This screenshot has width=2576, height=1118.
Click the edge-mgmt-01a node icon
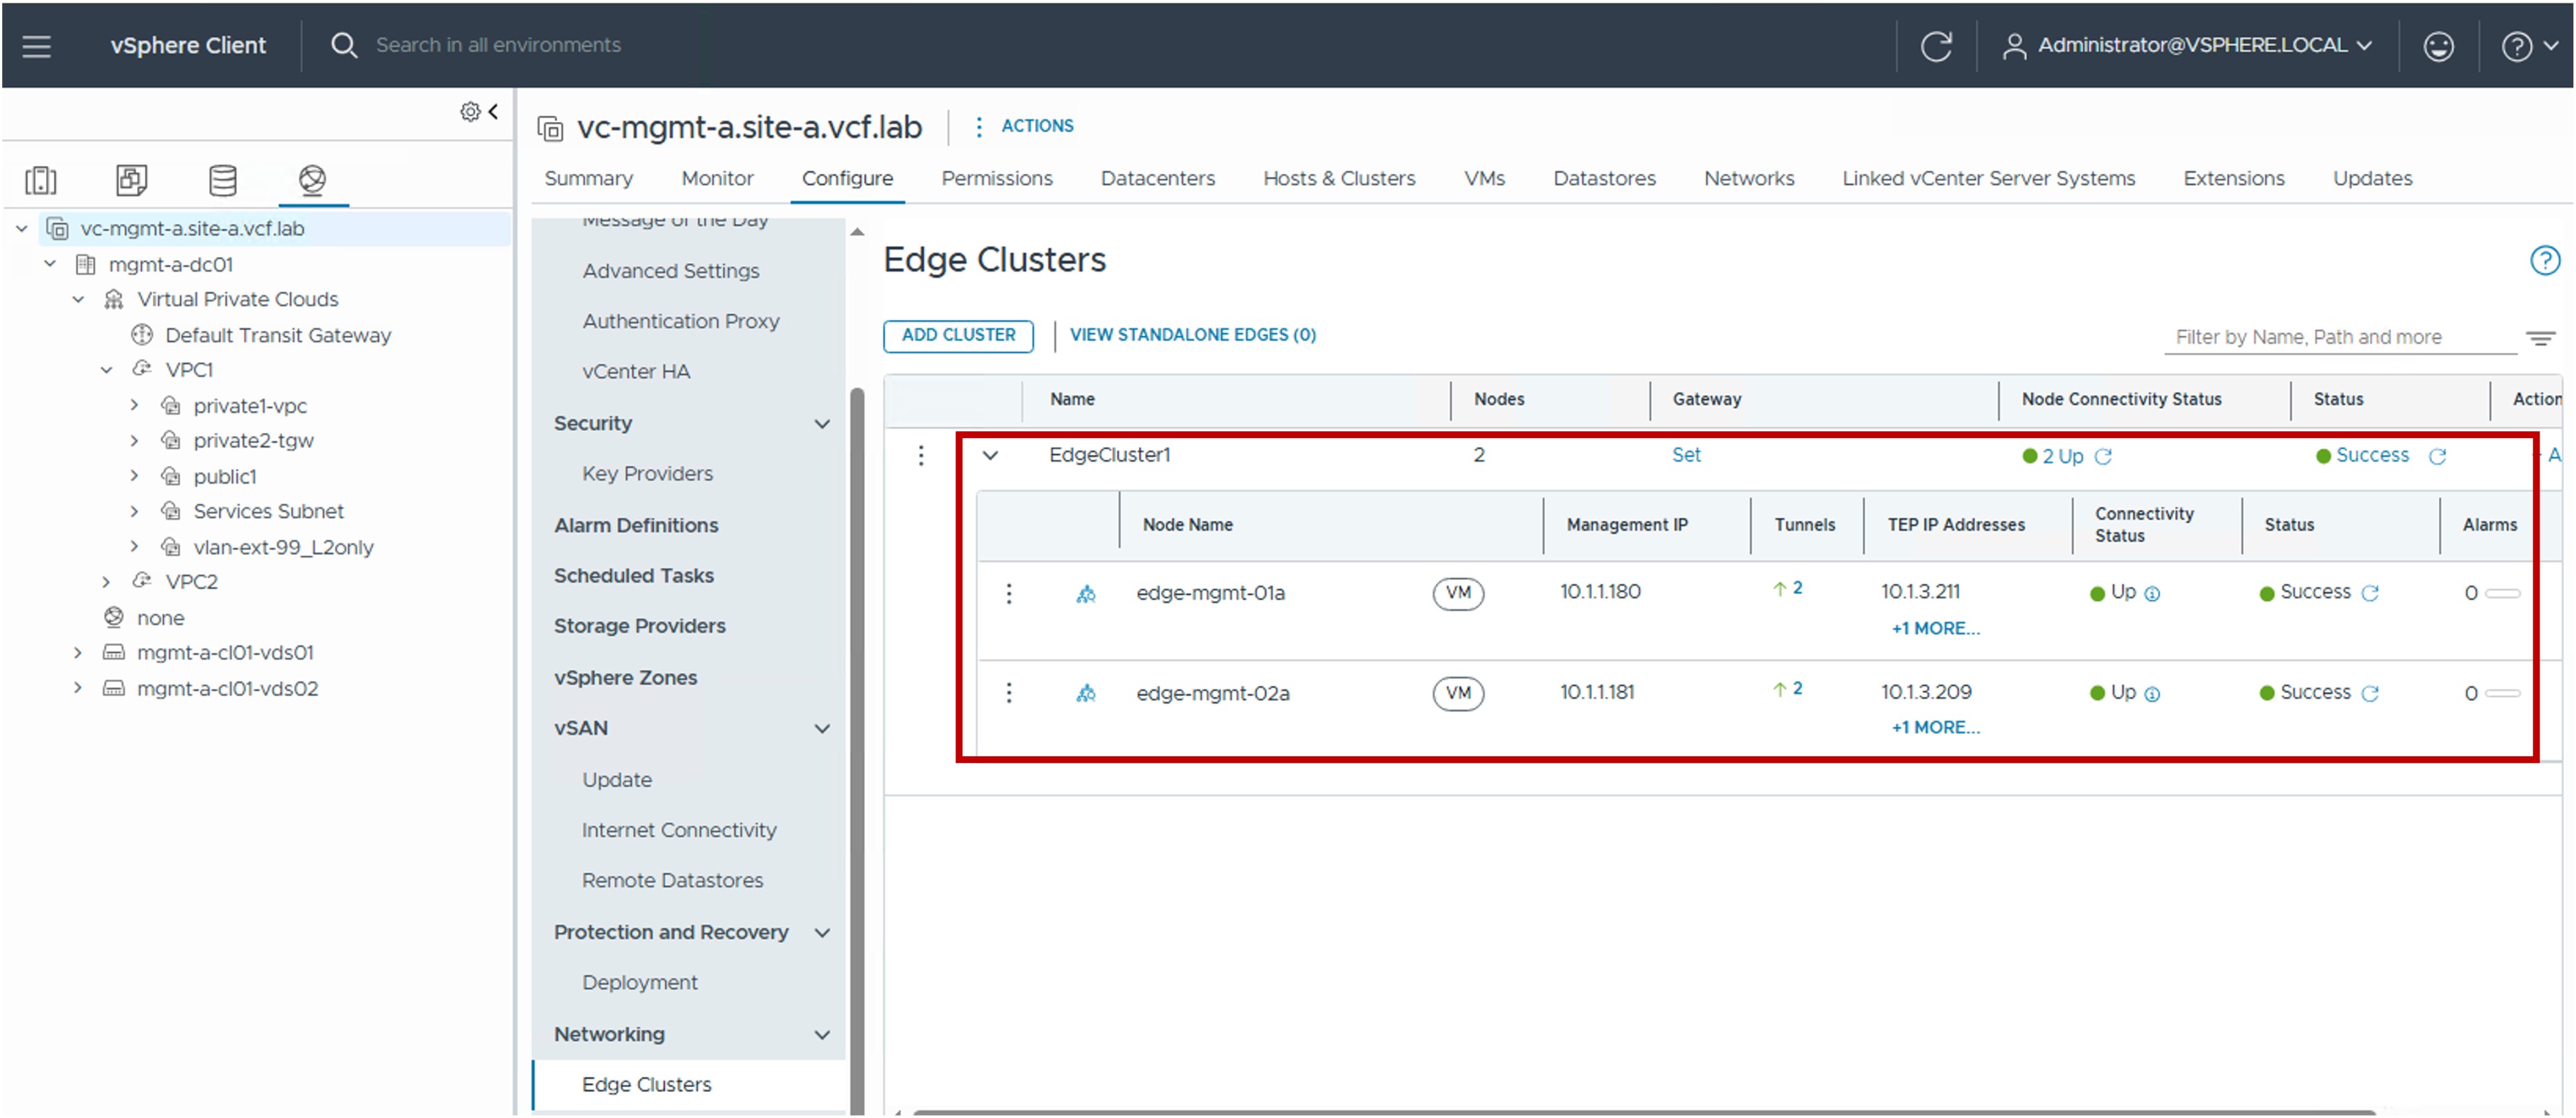[x=1085, y=594]
